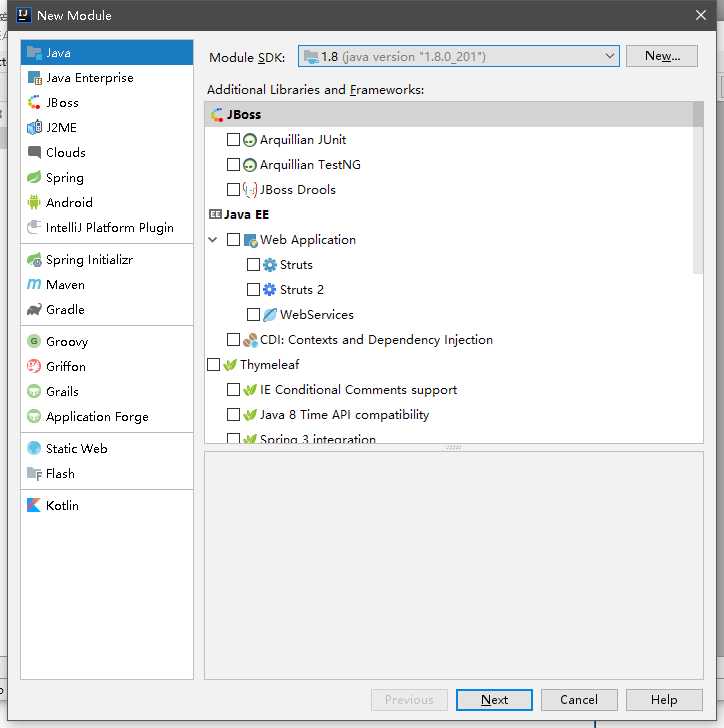Click 'Additional Libraries and Frameworks:' label

click(x=315, y=89)
